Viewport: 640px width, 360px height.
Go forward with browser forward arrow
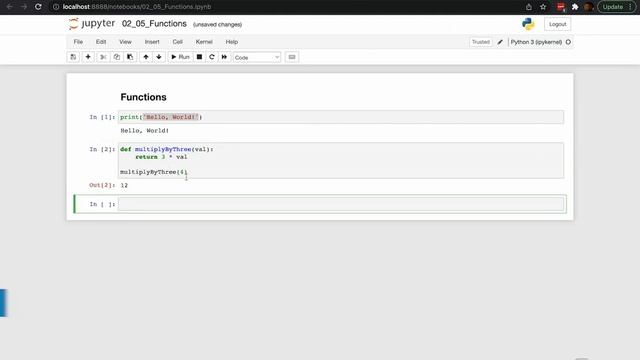tap(24, 7)
